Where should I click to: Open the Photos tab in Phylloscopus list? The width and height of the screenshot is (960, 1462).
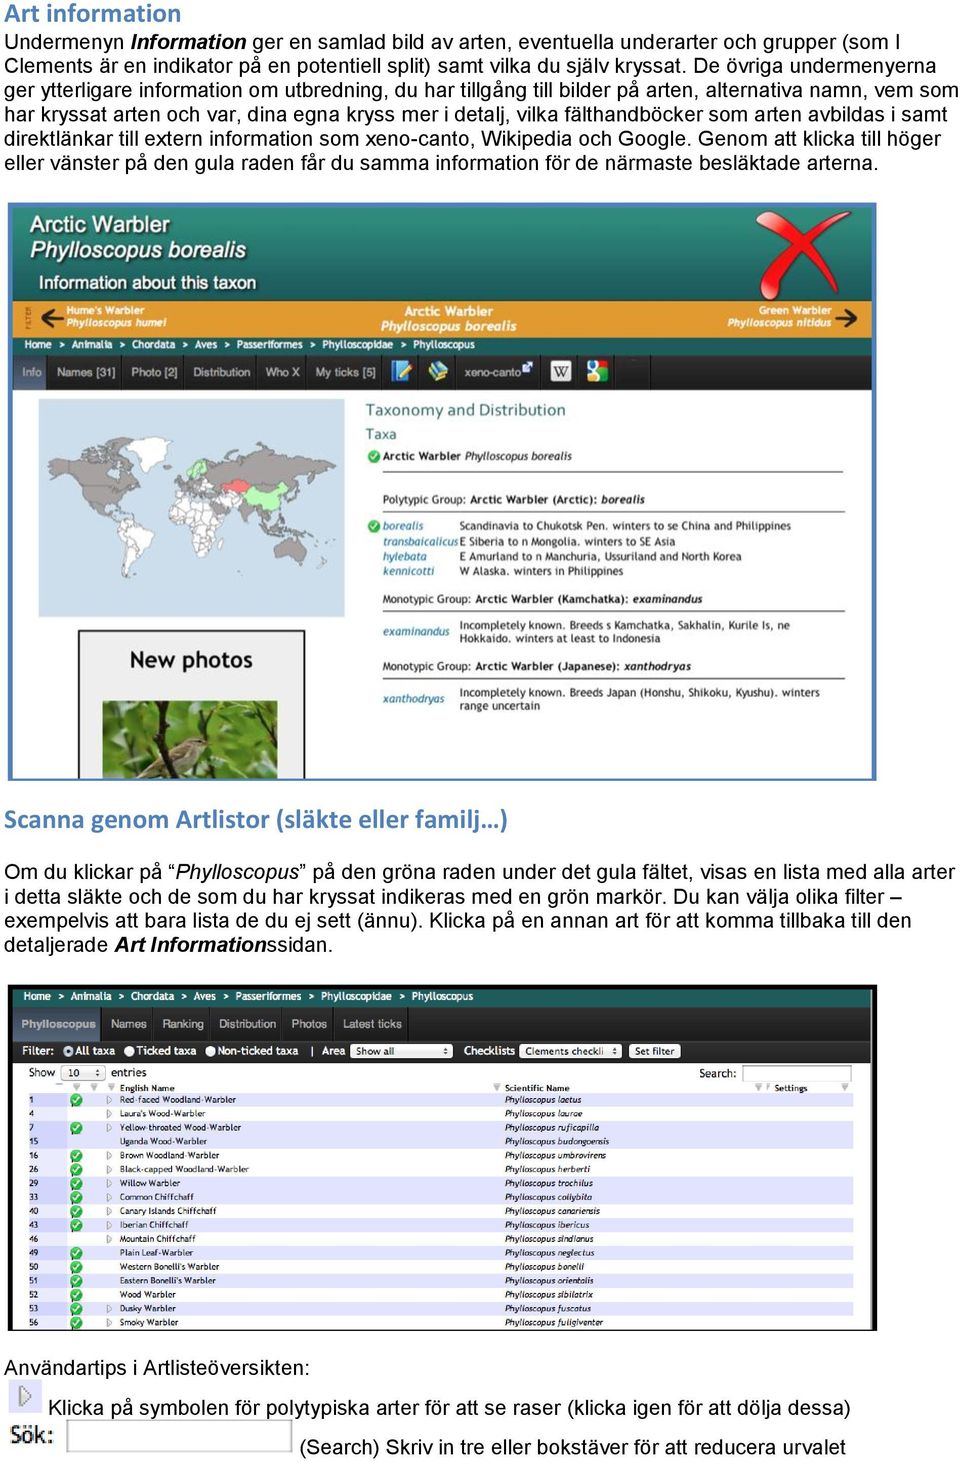pyautogui.click(x=309, y=1024)
